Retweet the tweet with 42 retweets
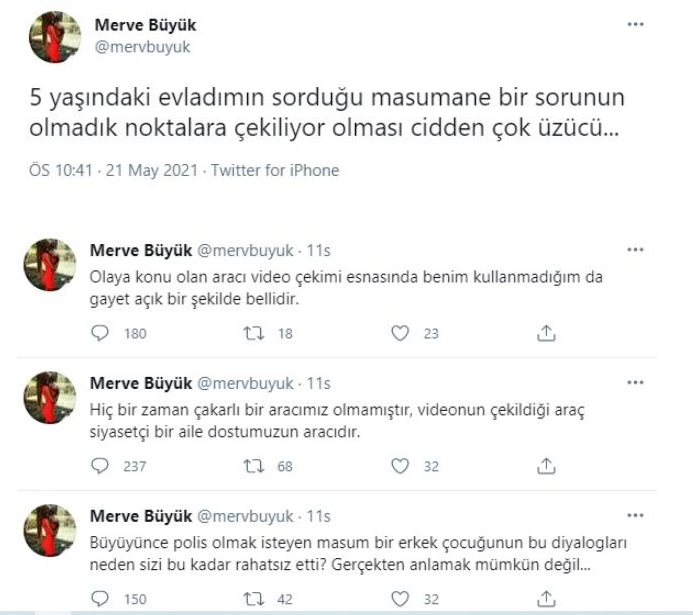The height and width of the screenshot is (615, 693). coord(254,599)
